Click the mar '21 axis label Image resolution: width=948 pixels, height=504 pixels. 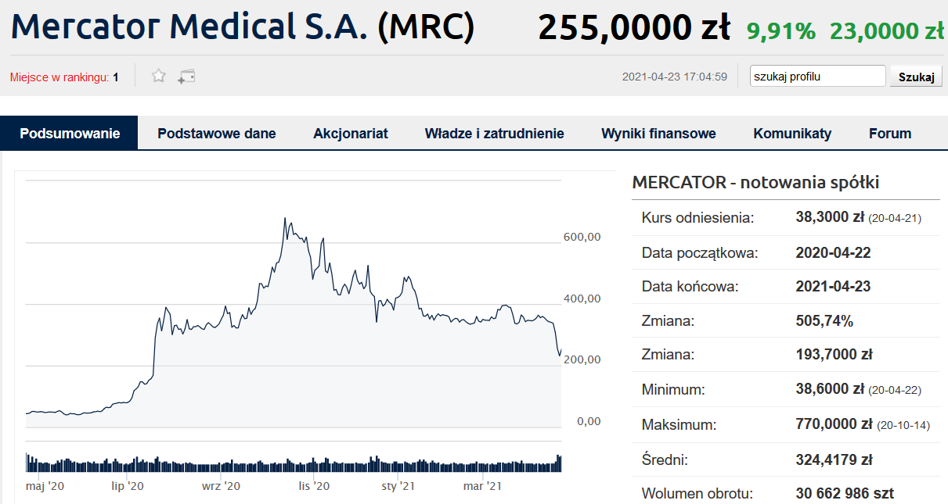coord(482,486)
